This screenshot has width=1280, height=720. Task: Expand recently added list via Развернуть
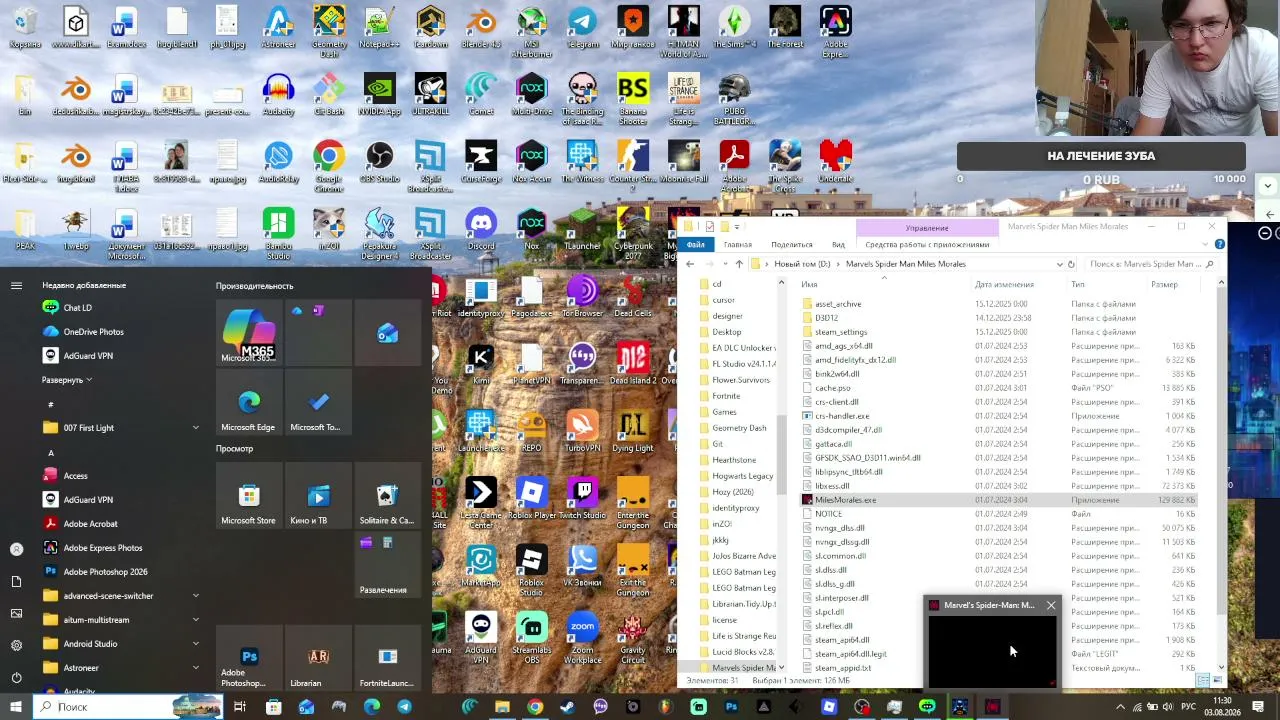pyautogui.click(x=66, y=380)
